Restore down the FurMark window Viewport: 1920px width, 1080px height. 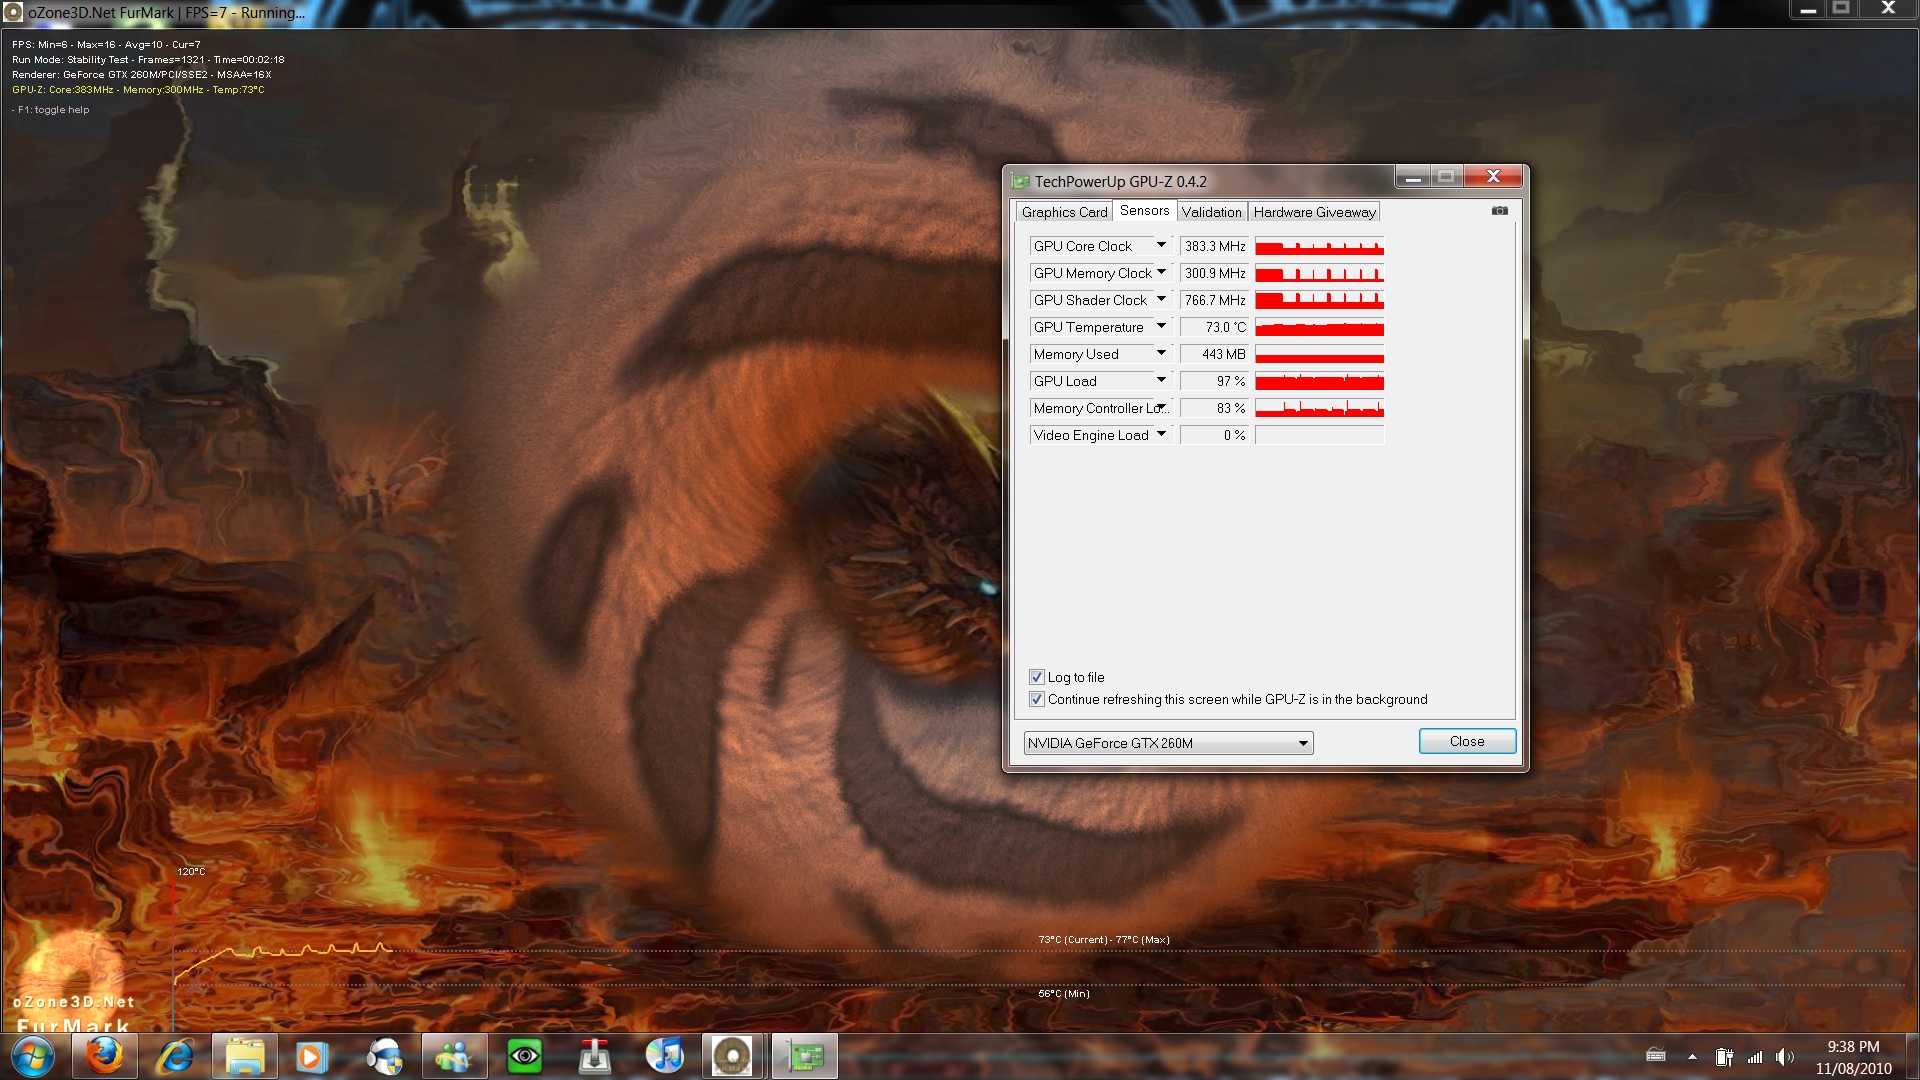[x=1841, y=9]
